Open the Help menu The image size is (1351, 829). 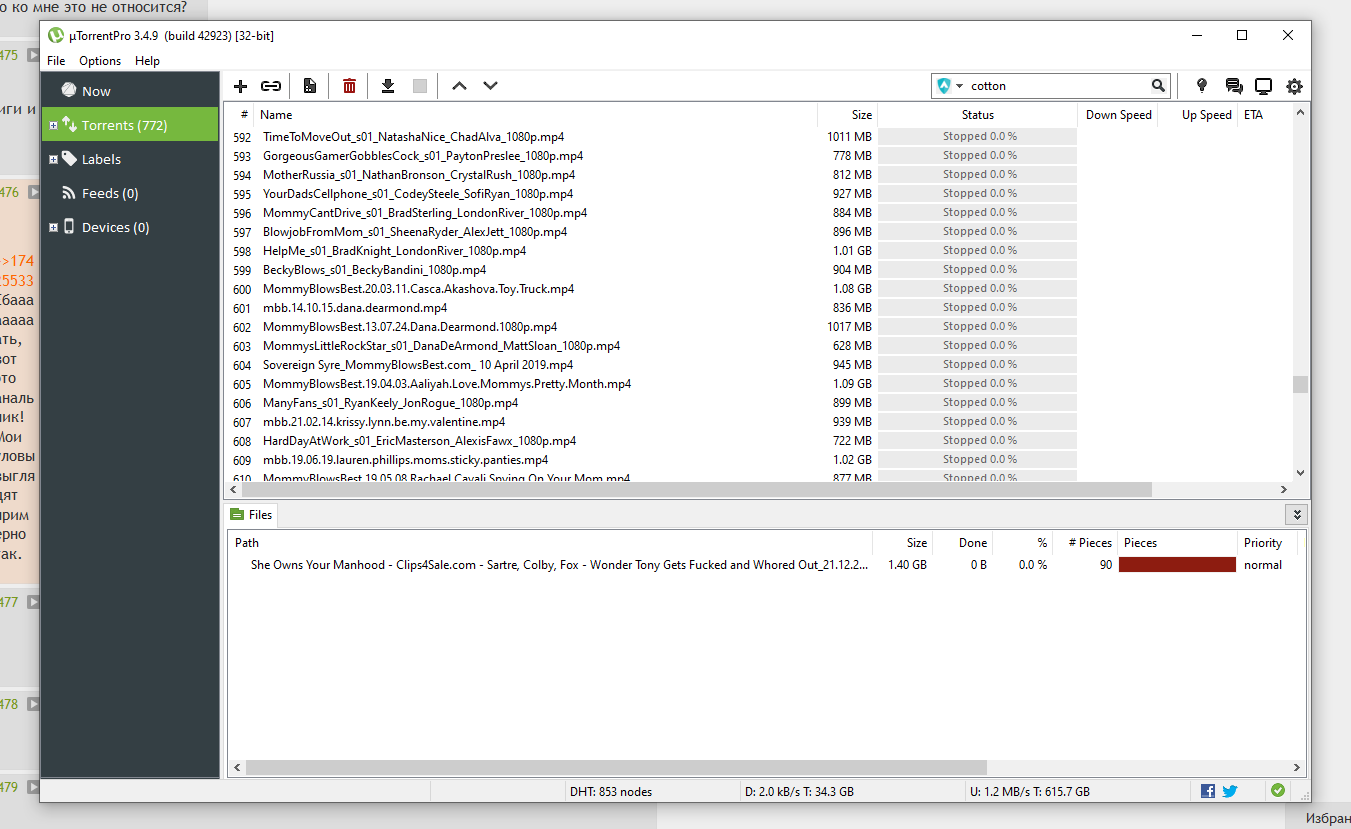pos(147,61)
